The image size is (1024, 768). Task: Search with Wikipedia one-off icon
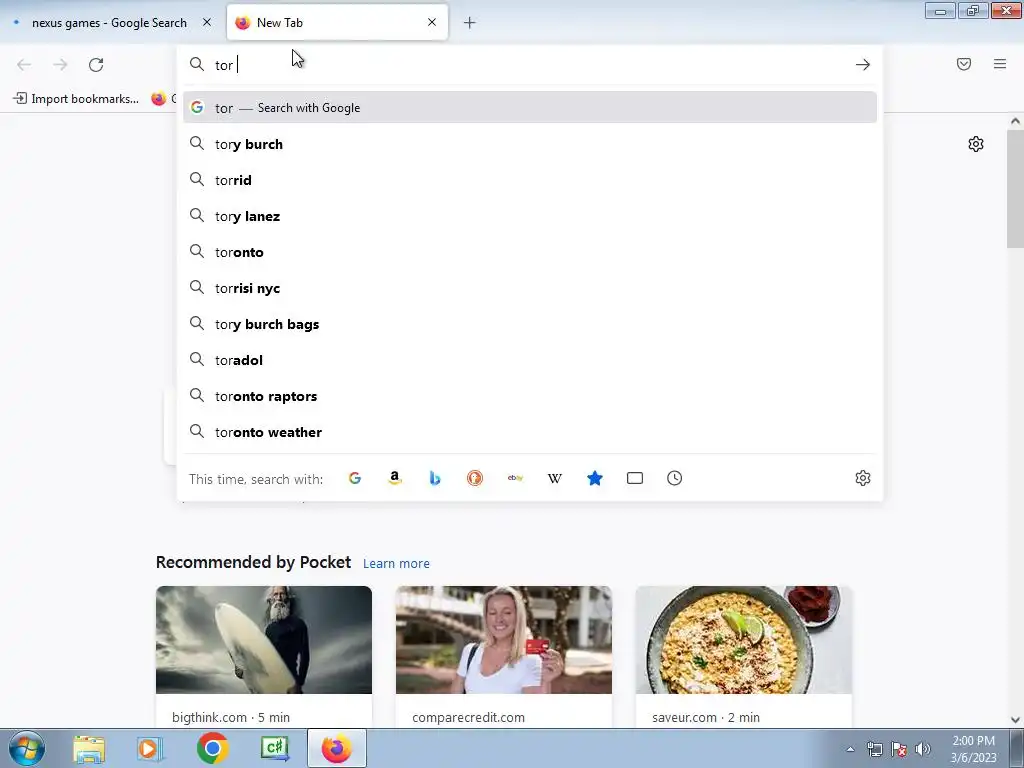pos(554,478)
